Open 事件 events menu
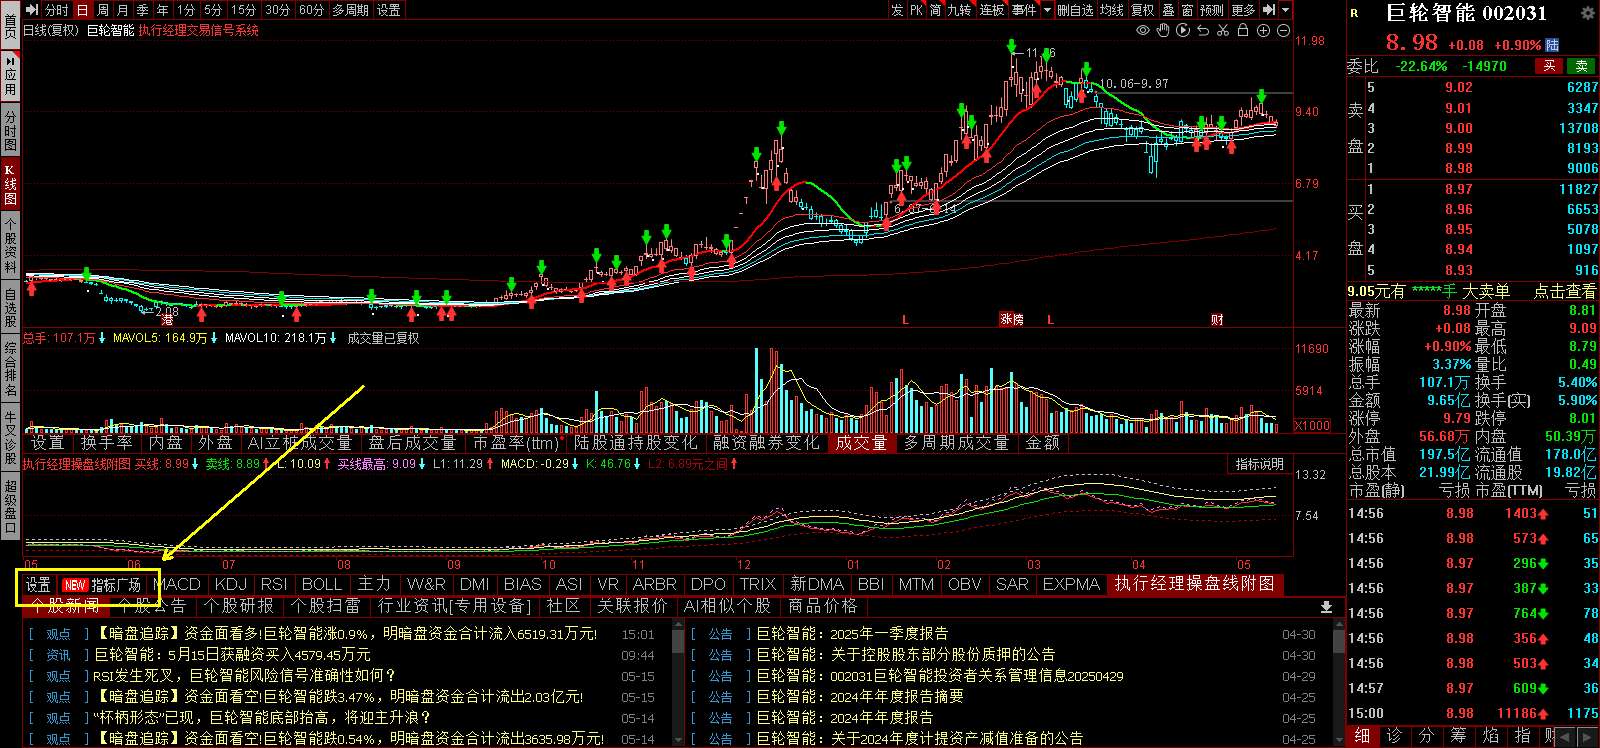 [x=1024, y=10]
